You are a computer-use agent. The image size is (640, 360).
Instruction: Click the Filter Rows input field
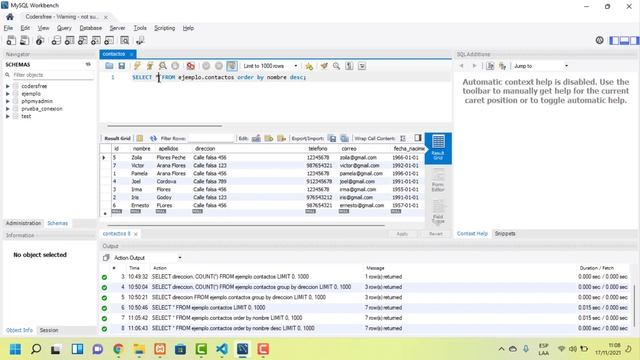pyautogui.click(x=211, y=138)
